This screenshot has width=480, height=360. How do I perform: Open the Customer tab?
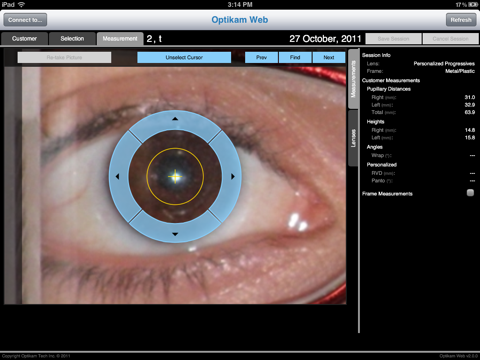pyautogui.click(x=24, y=39)
